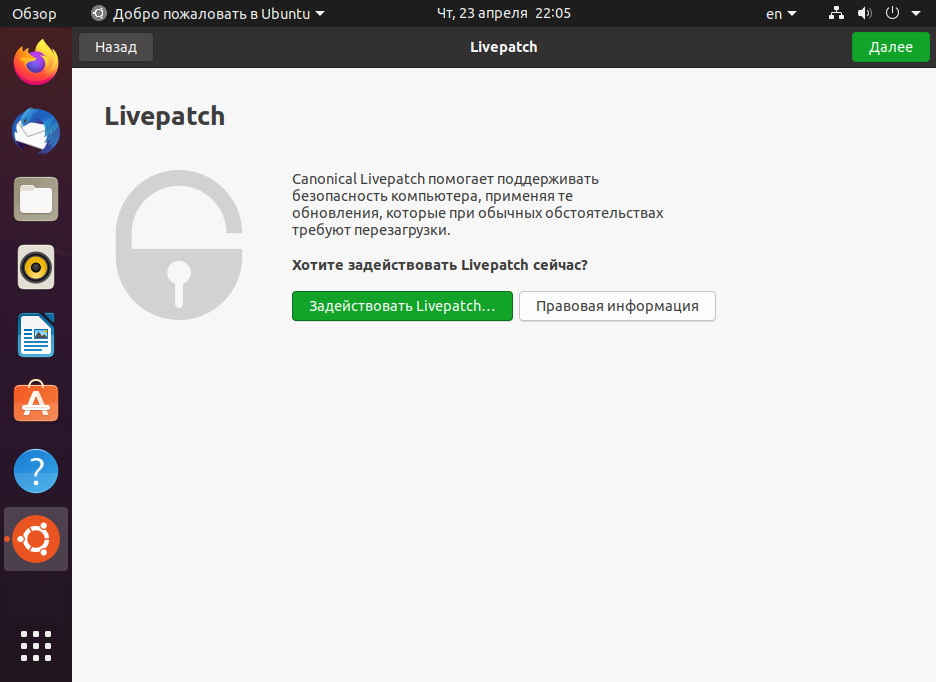936x682 pixels.
Task: Expand the system menu arrow
Action: click(916, 13)
